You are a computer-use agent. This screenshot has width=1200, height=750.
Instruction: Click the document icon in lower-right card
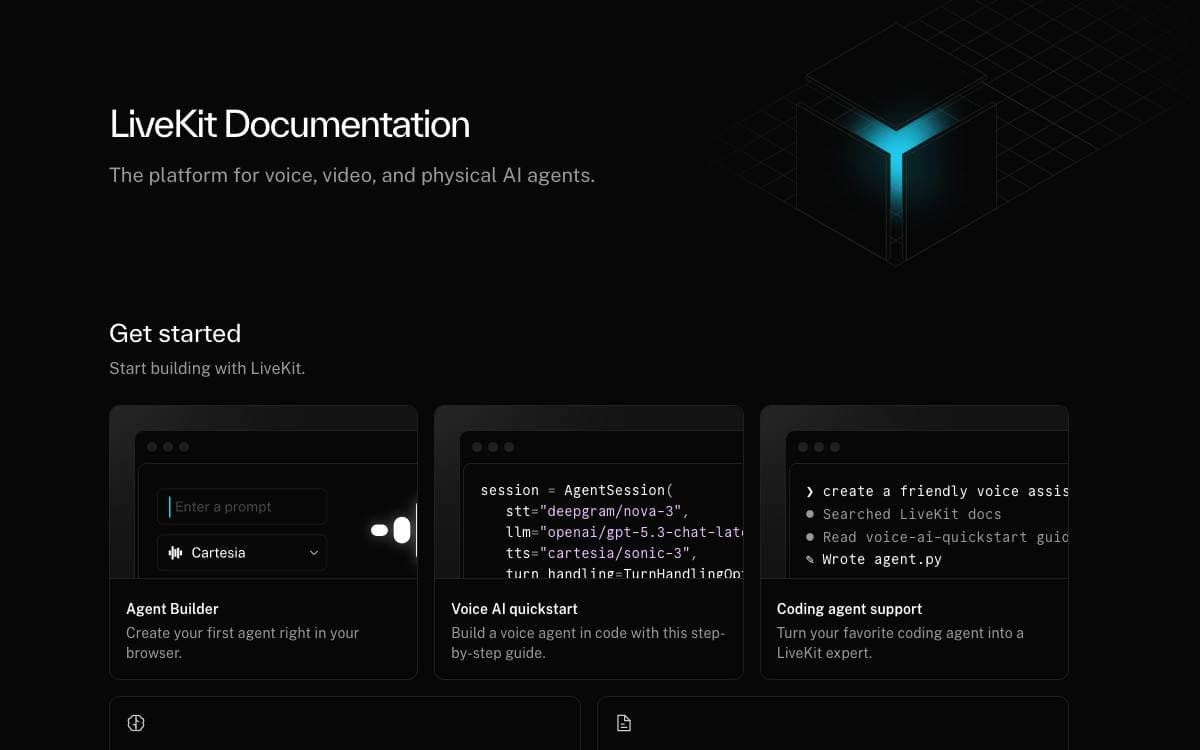(624, 723)
